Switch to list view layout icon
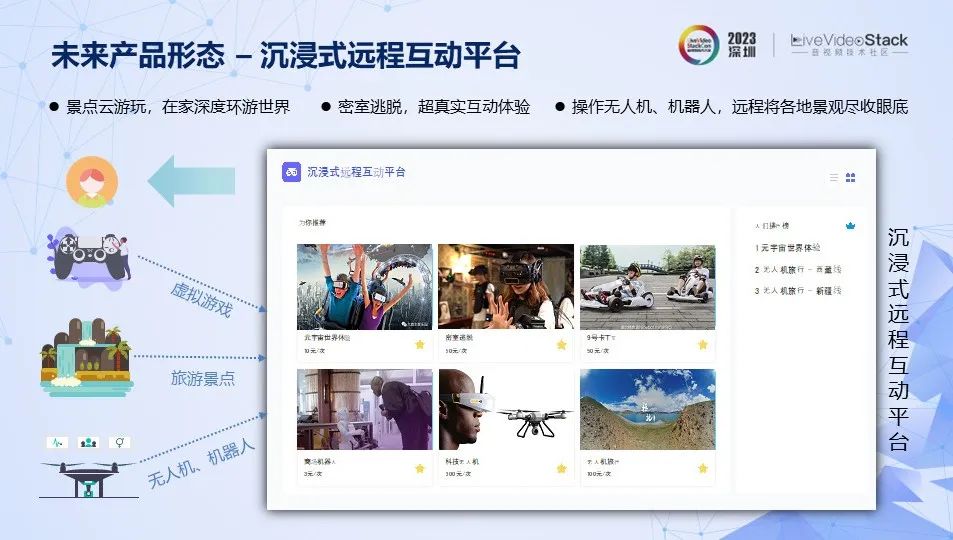 click(834, 178)
